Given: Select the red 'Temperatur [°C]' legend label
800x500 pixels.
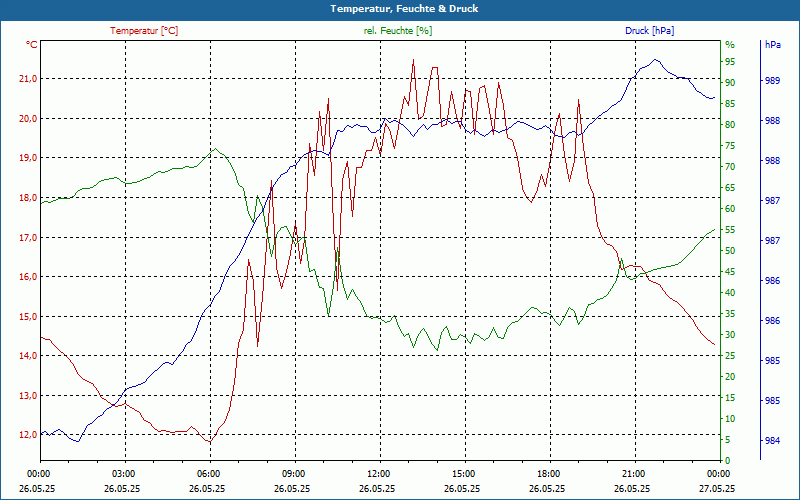Looking at the screenshot, I should [144, 31].
